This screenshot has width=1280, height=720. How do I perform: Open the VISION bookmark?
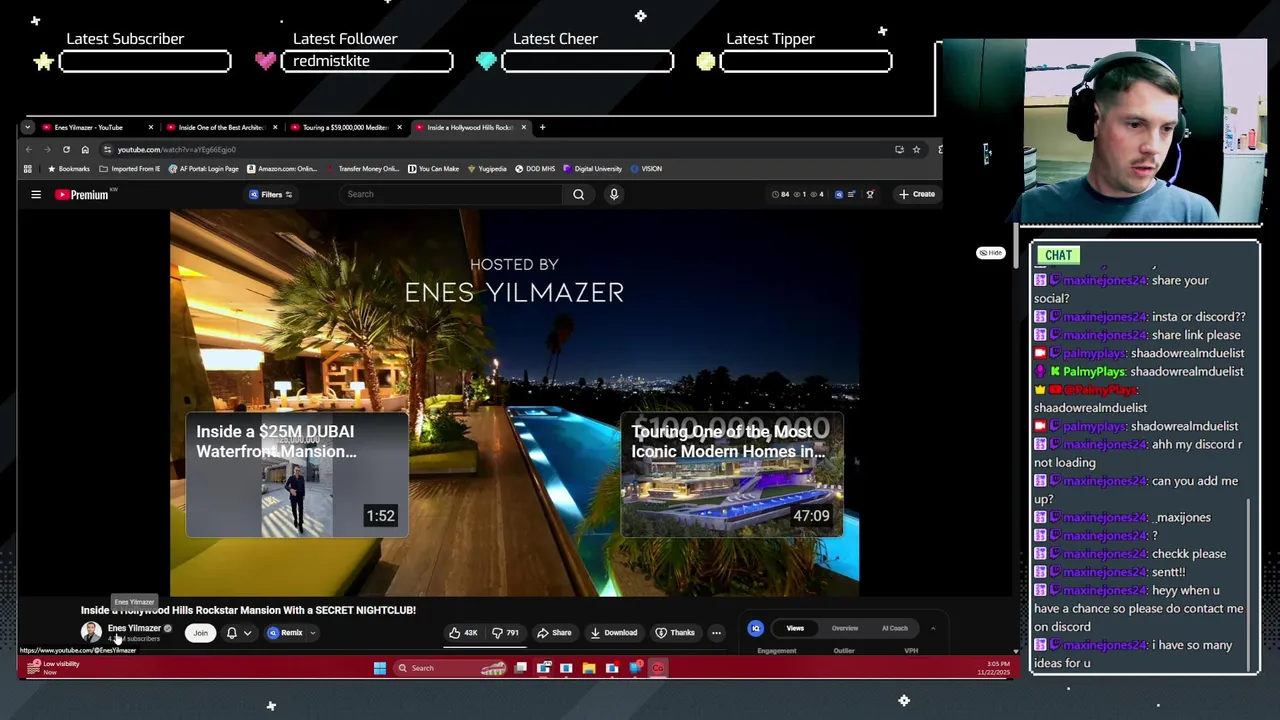(646, 168)
